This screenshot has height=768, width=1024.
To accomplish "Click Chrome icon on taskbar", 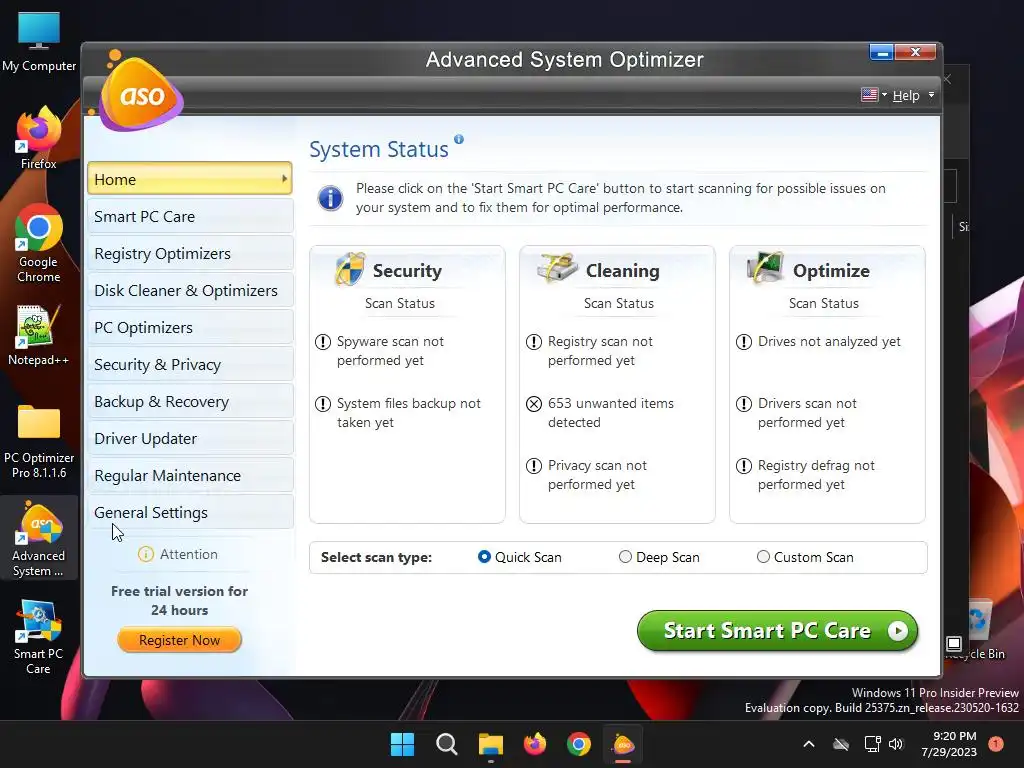I will 579,744.
